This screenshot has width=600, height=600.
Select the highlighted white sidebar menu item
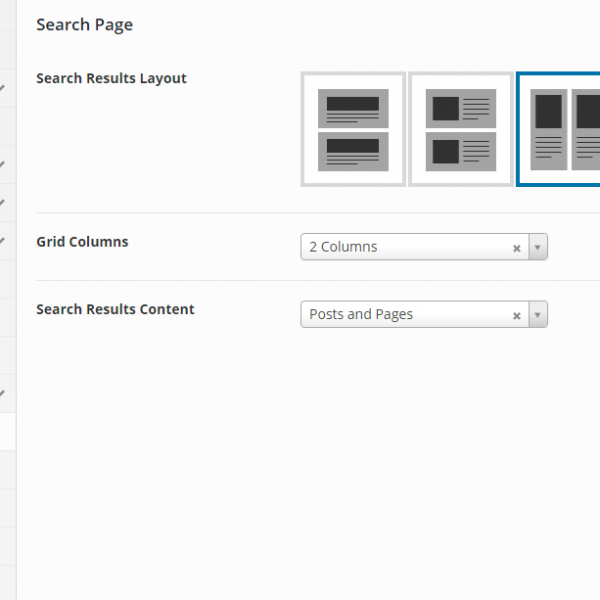tap(7, 432)
